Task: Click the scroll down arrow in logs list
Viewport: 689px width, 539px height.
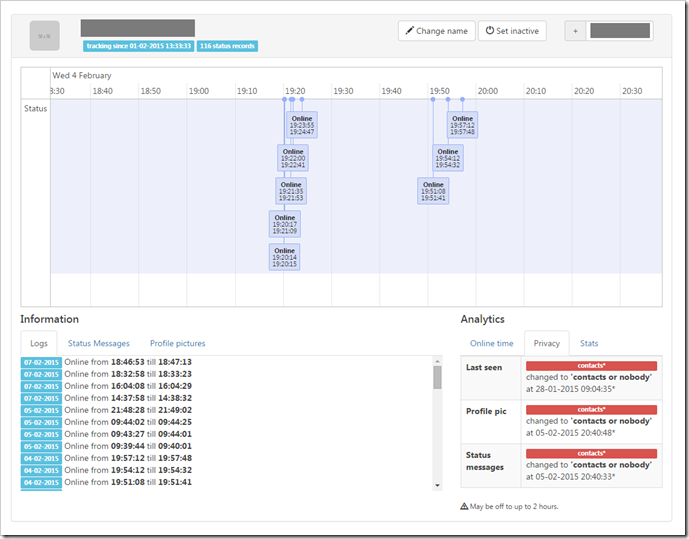Action: pyautogui.click(x=437, y=485)
